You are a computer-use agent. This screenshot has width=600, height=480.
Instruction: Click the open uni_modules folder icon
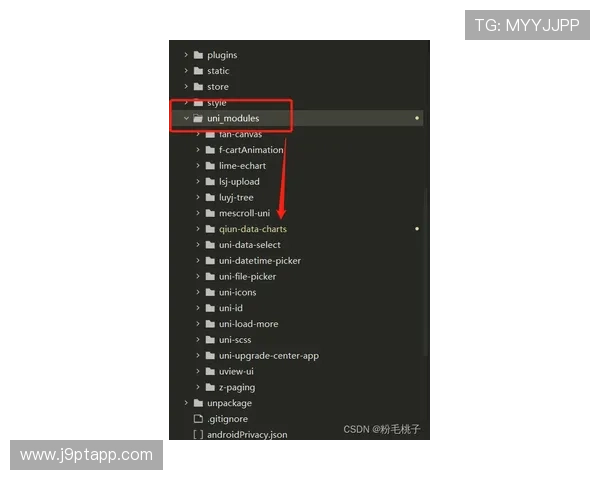pos(198,119)
